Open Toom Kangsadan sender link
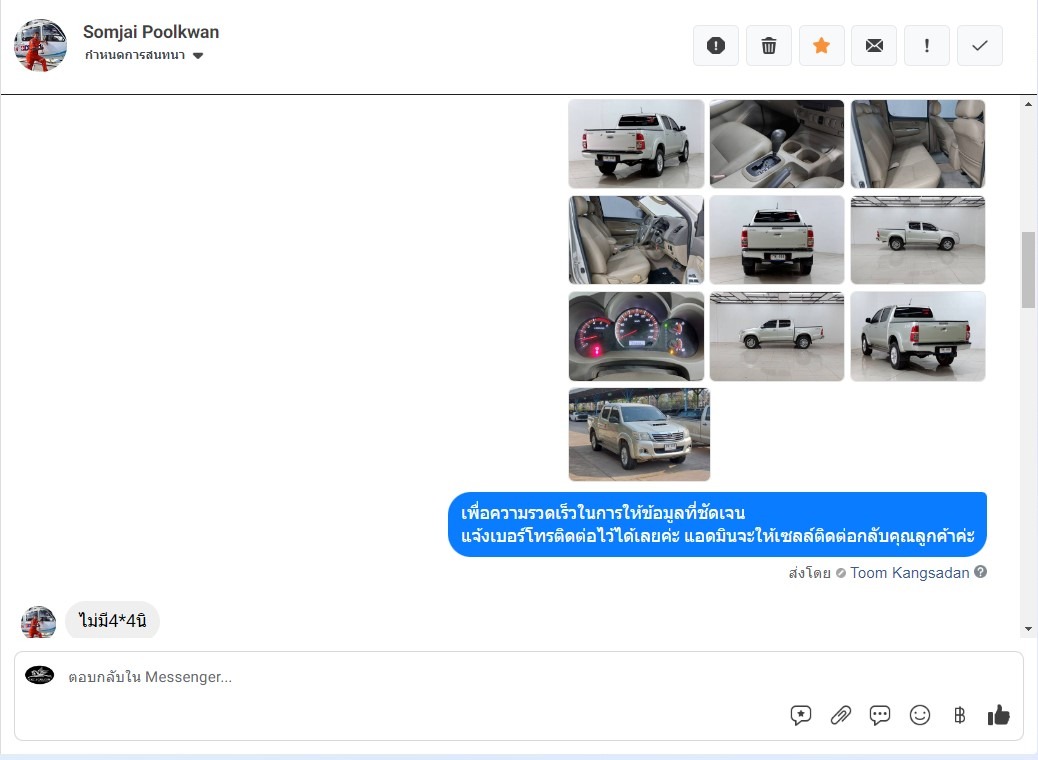This screenshot has width=1038, height=760. click(x=910, y=573)
